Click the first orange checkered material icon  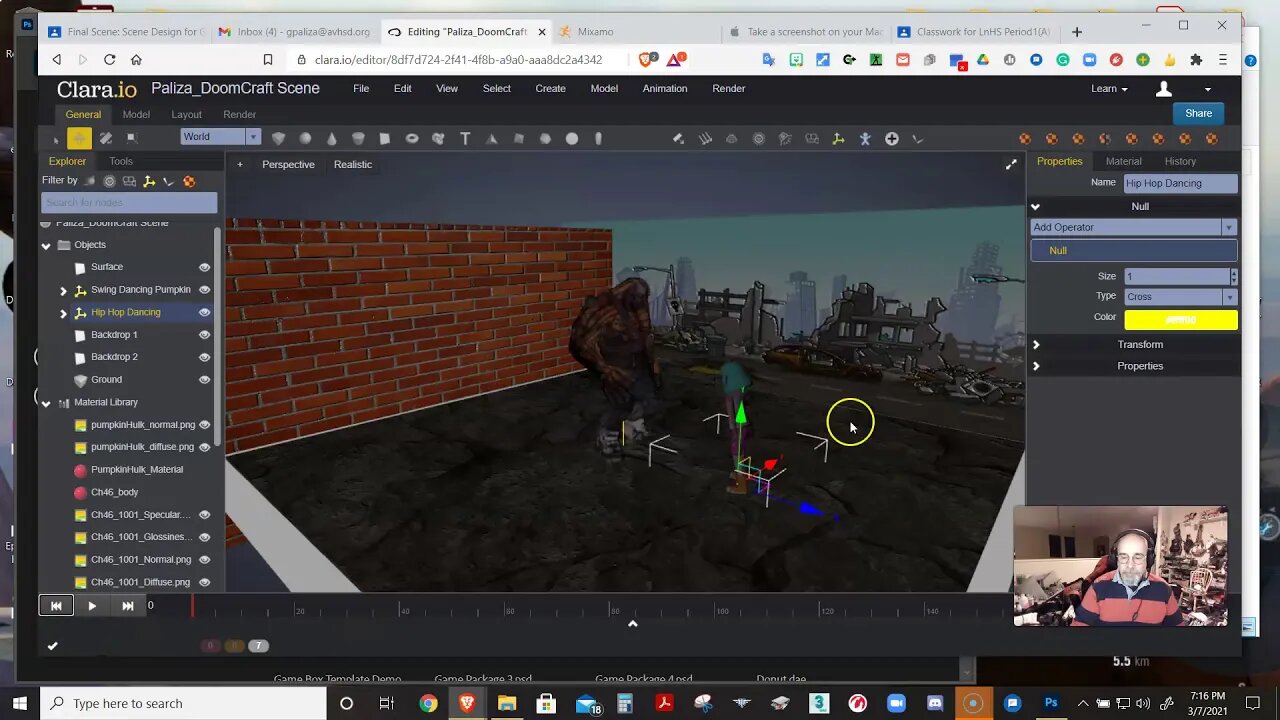[1025, 138]
